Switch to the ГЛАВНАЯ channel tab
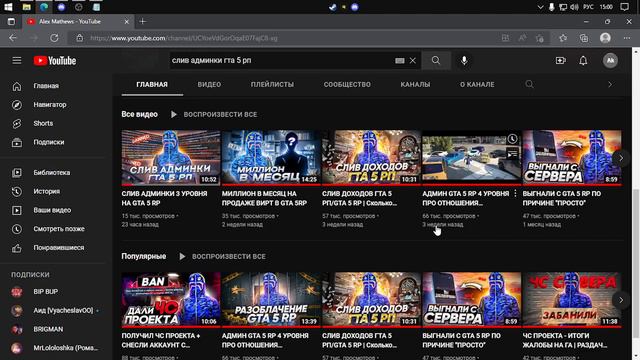Image resolution: width=640 pixels, height=360 pixels. point(152,84)
